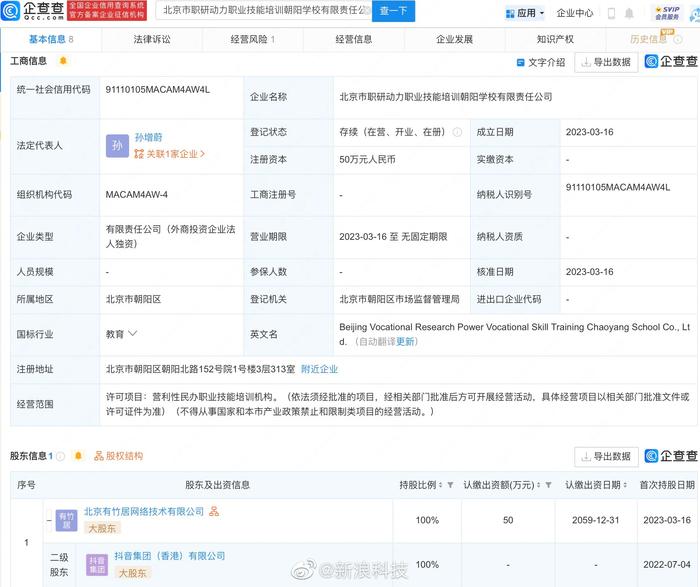This screenshot has width=700, height=587.
Task: Click the 抖音集团 shareholder logo thumbnail
Action: 97,564
